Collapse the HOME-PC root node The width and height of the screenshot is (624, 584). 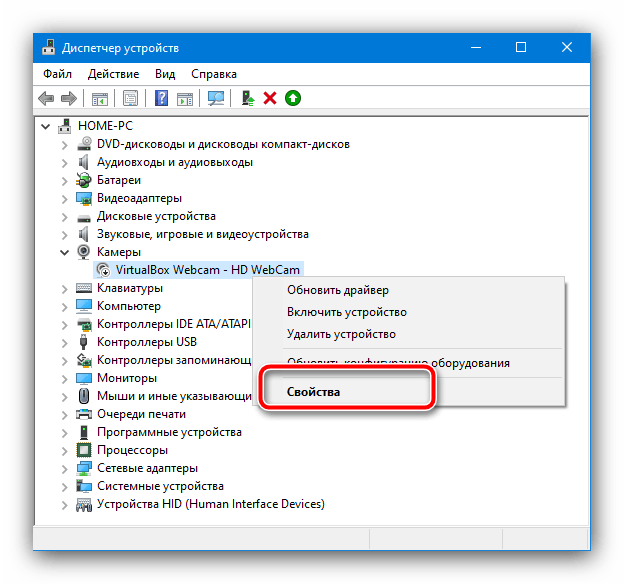click(x=46, y=127)
